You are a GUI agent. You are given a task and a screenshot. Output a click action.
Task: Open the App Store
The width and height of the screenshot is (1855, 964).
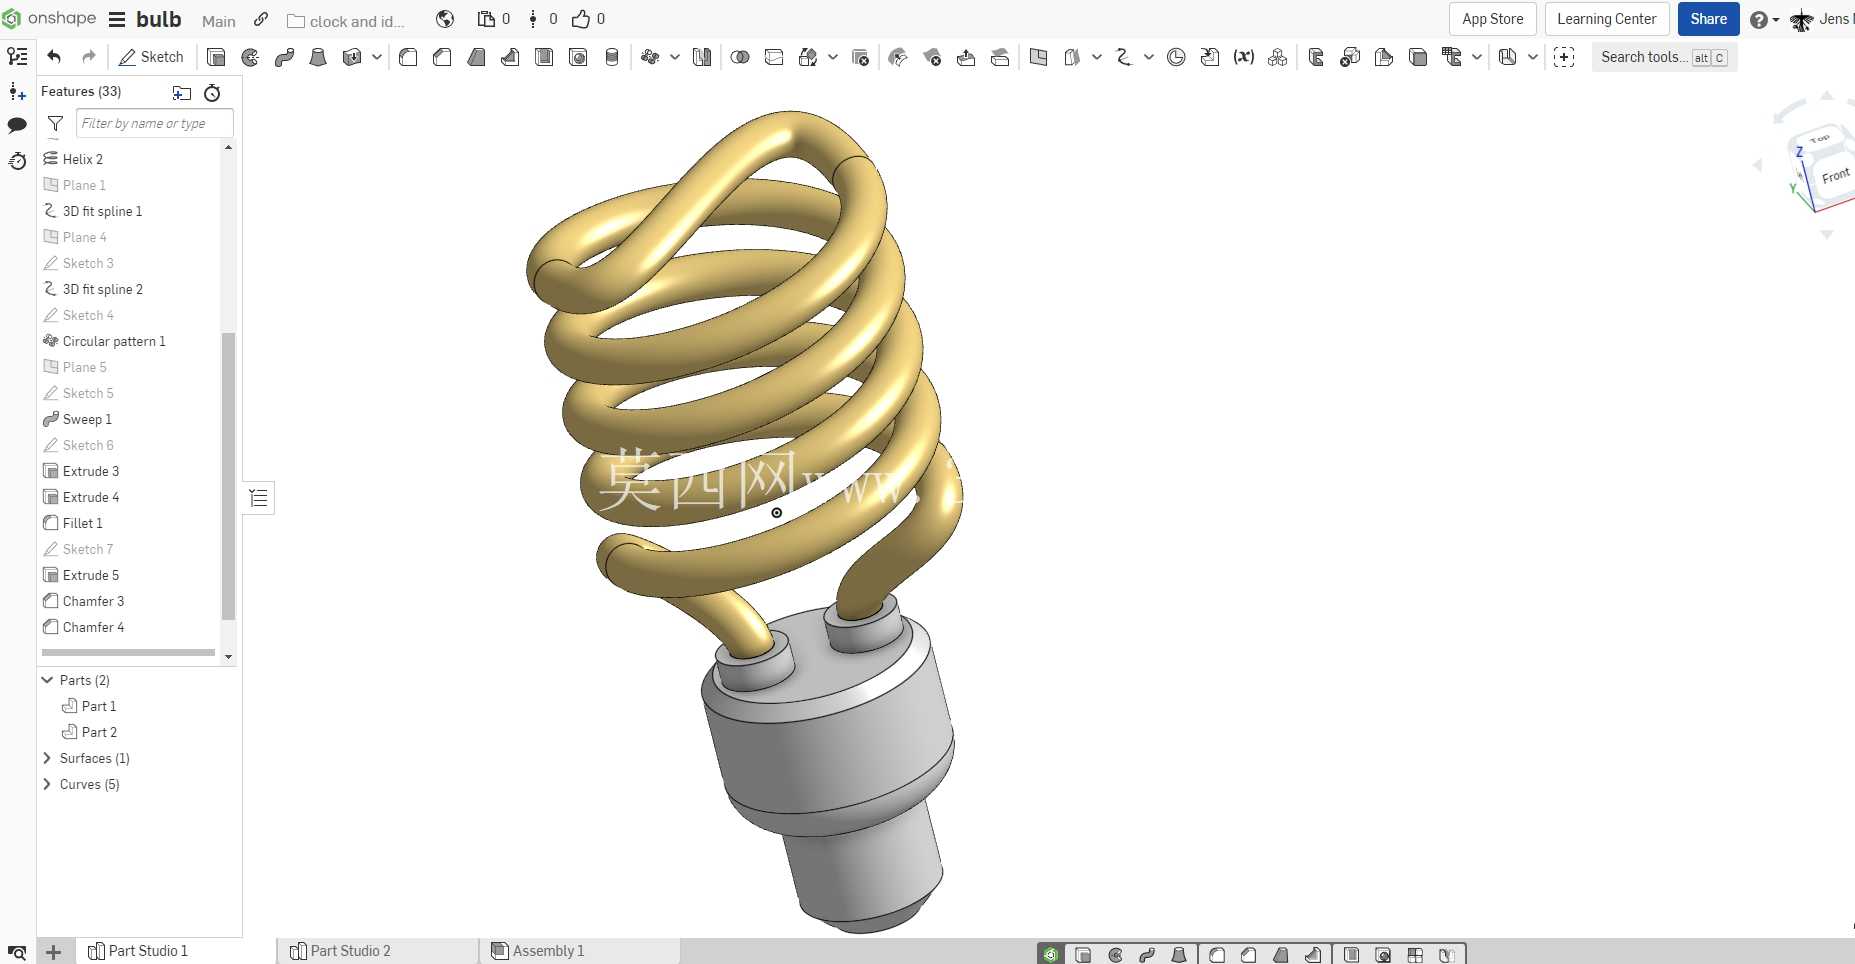click(1492, 19)
